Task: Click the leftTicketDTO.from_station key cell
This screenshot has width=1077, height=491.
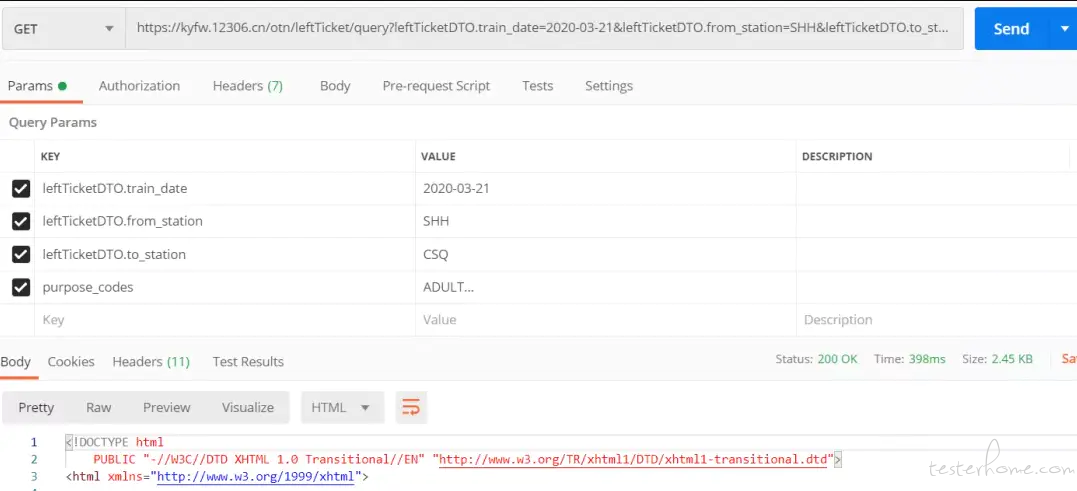Action: pyautogui.click(x=225, y=221)
